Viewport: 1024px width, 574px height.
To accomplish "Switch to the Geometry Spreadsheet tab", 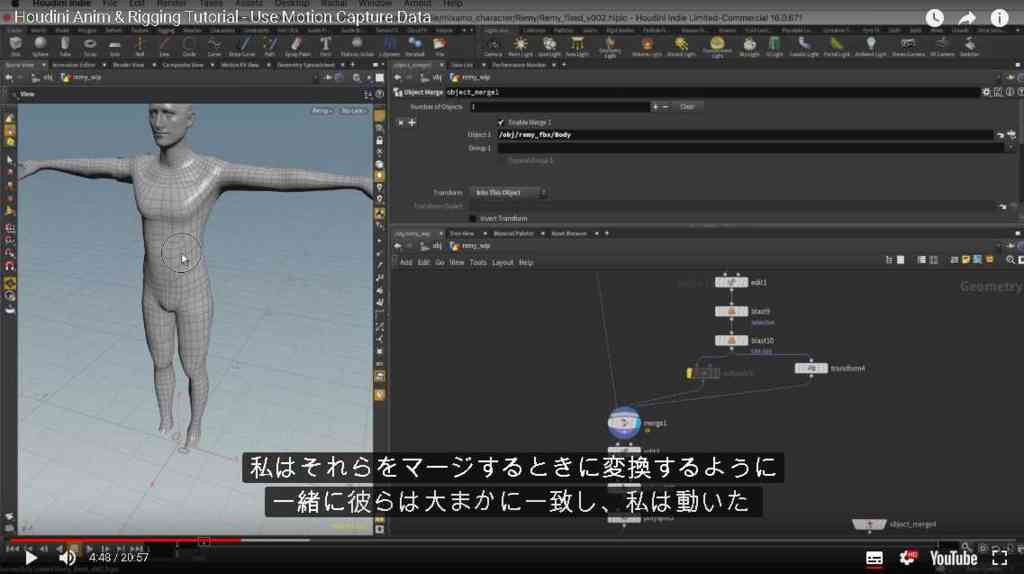I will (306, 65).
